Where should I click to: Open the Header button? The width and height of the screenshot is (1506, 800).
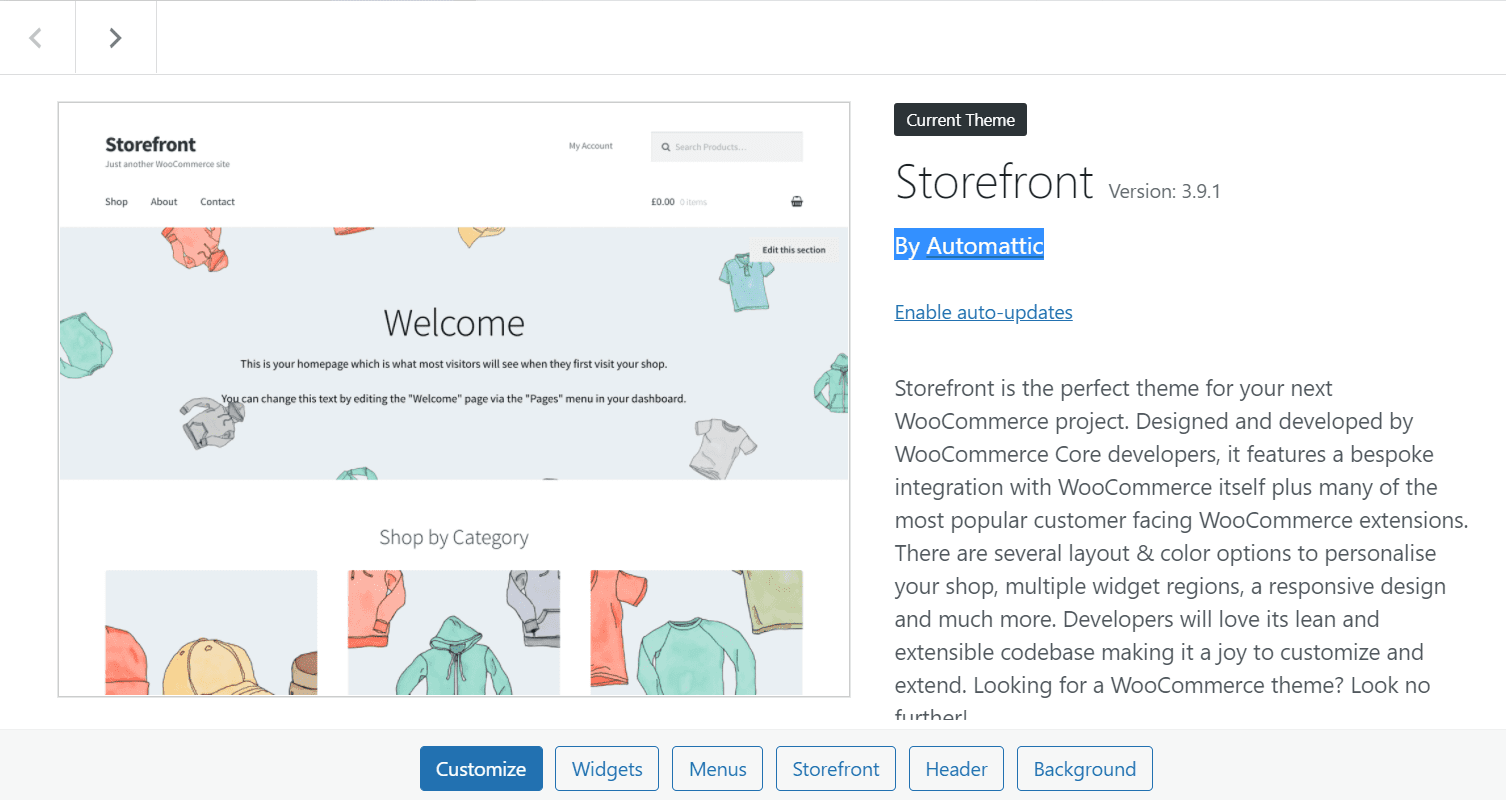pos(956,769)
